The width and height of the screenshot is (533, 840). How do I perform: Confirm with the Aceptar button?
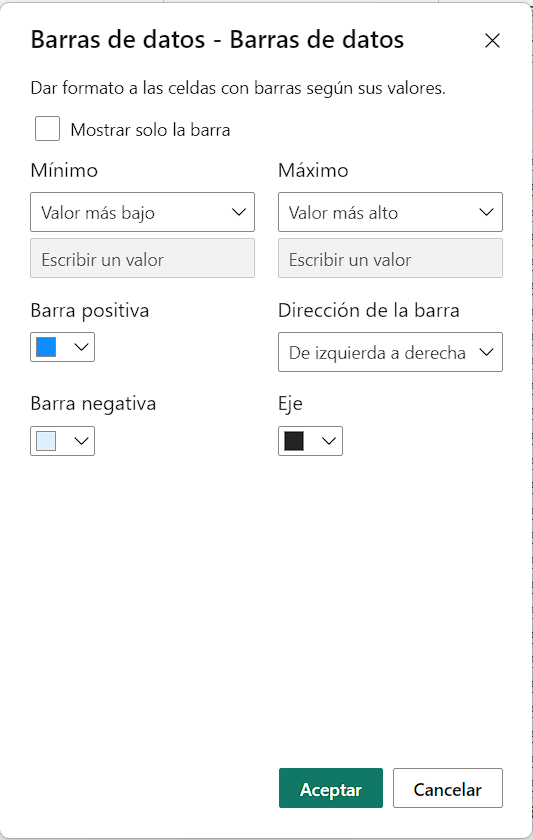331,788
